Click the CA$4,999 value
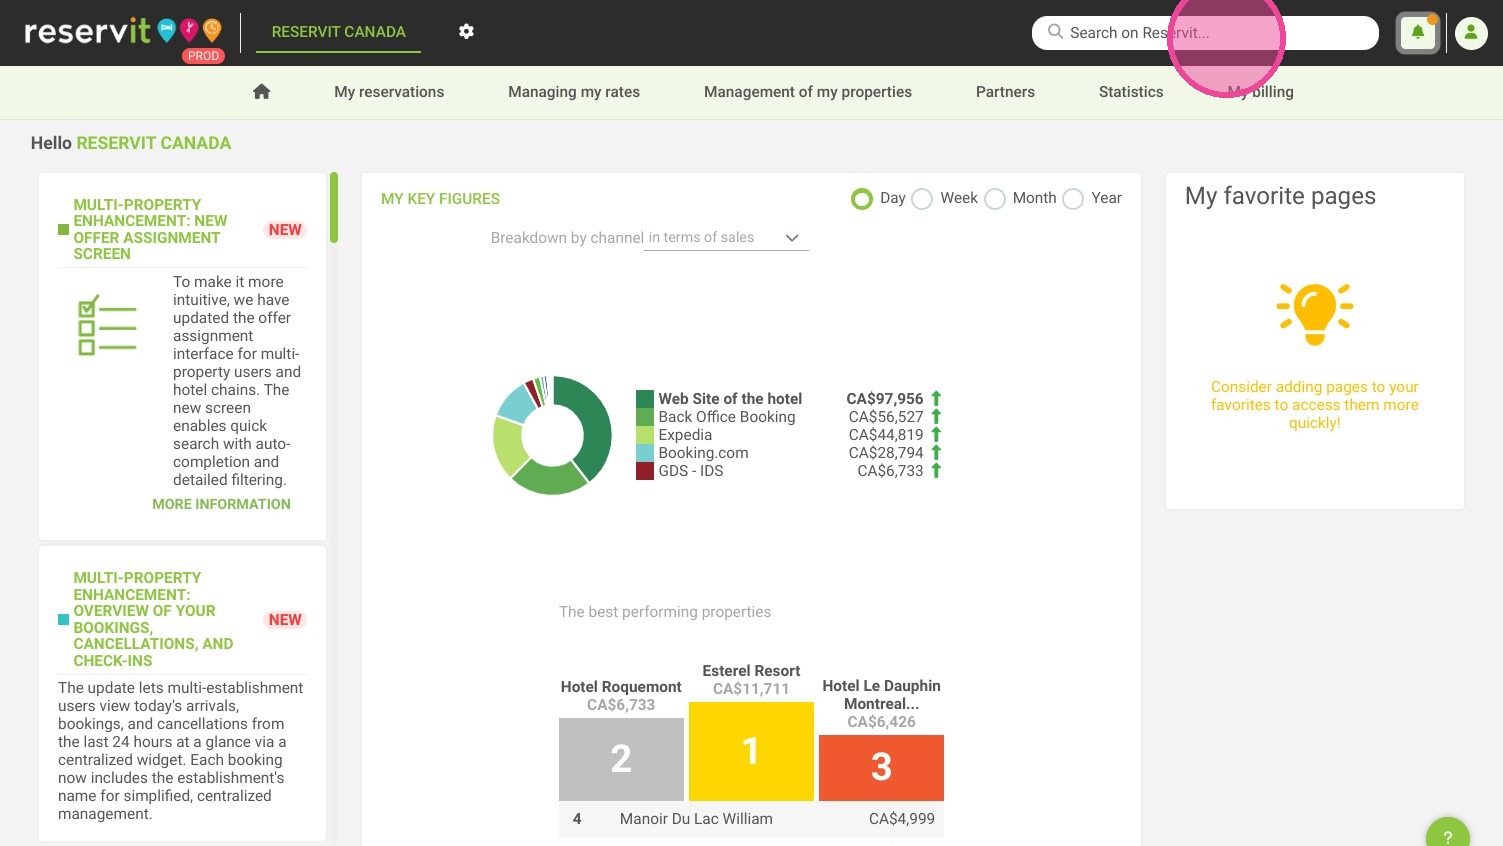The width and height of the screenshot is (1503, 846). pyautogui.click(x=902, y=819)
